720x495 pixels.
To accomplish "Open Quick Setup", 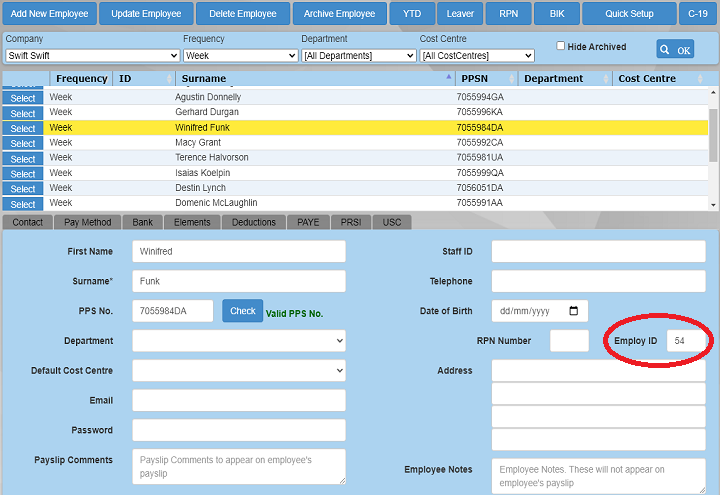I will tap(629, 14).
